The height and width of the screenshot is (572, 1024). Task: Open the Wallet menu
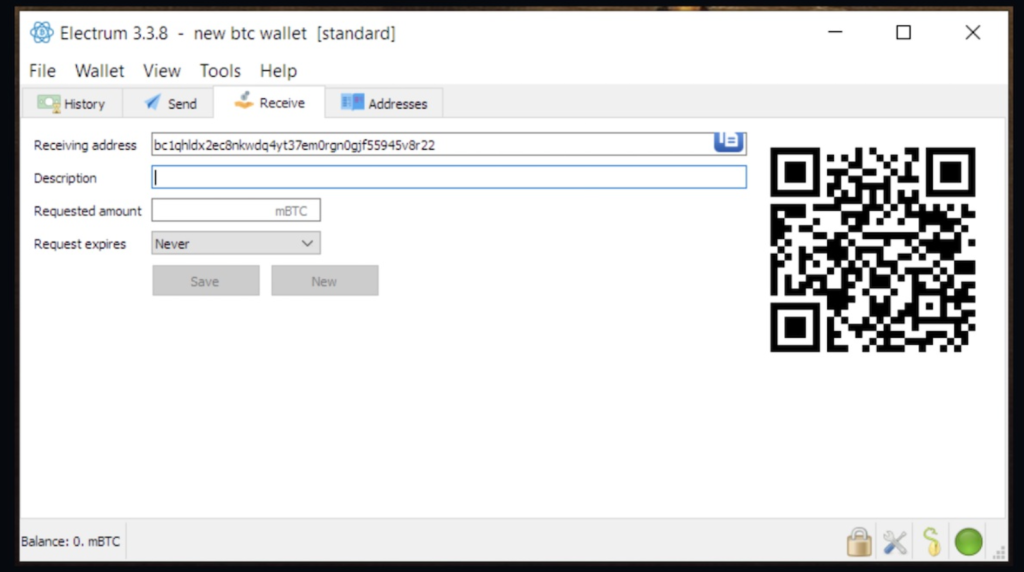coord(99,71)
